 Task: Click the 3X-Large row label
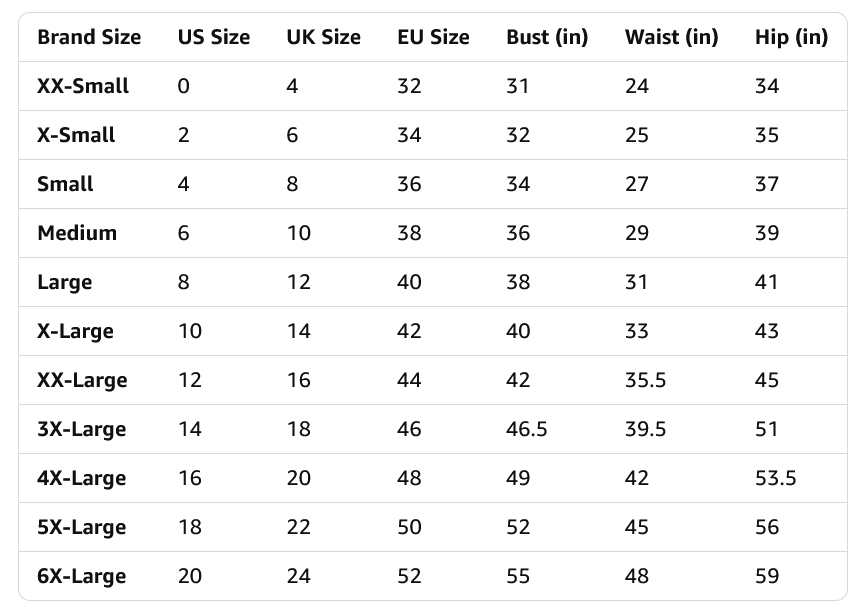tap(82, 429)
